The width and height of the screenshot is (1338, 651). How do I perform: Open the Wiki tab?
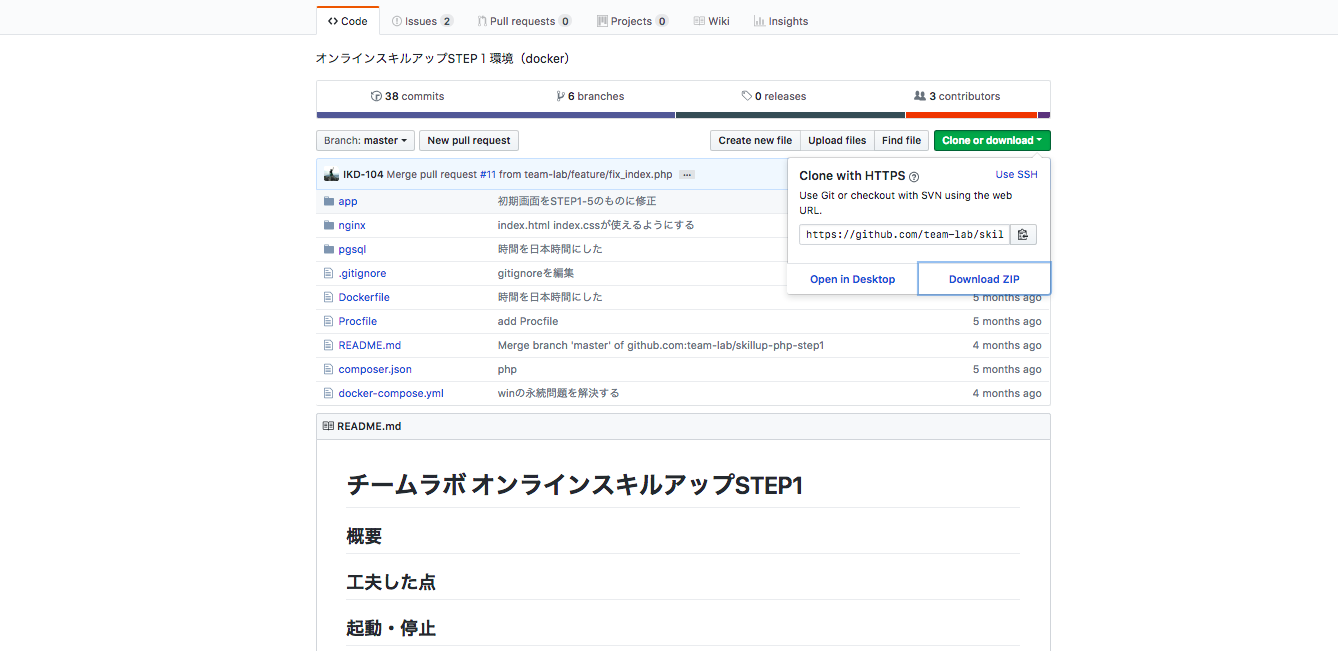tap(711, 21)
